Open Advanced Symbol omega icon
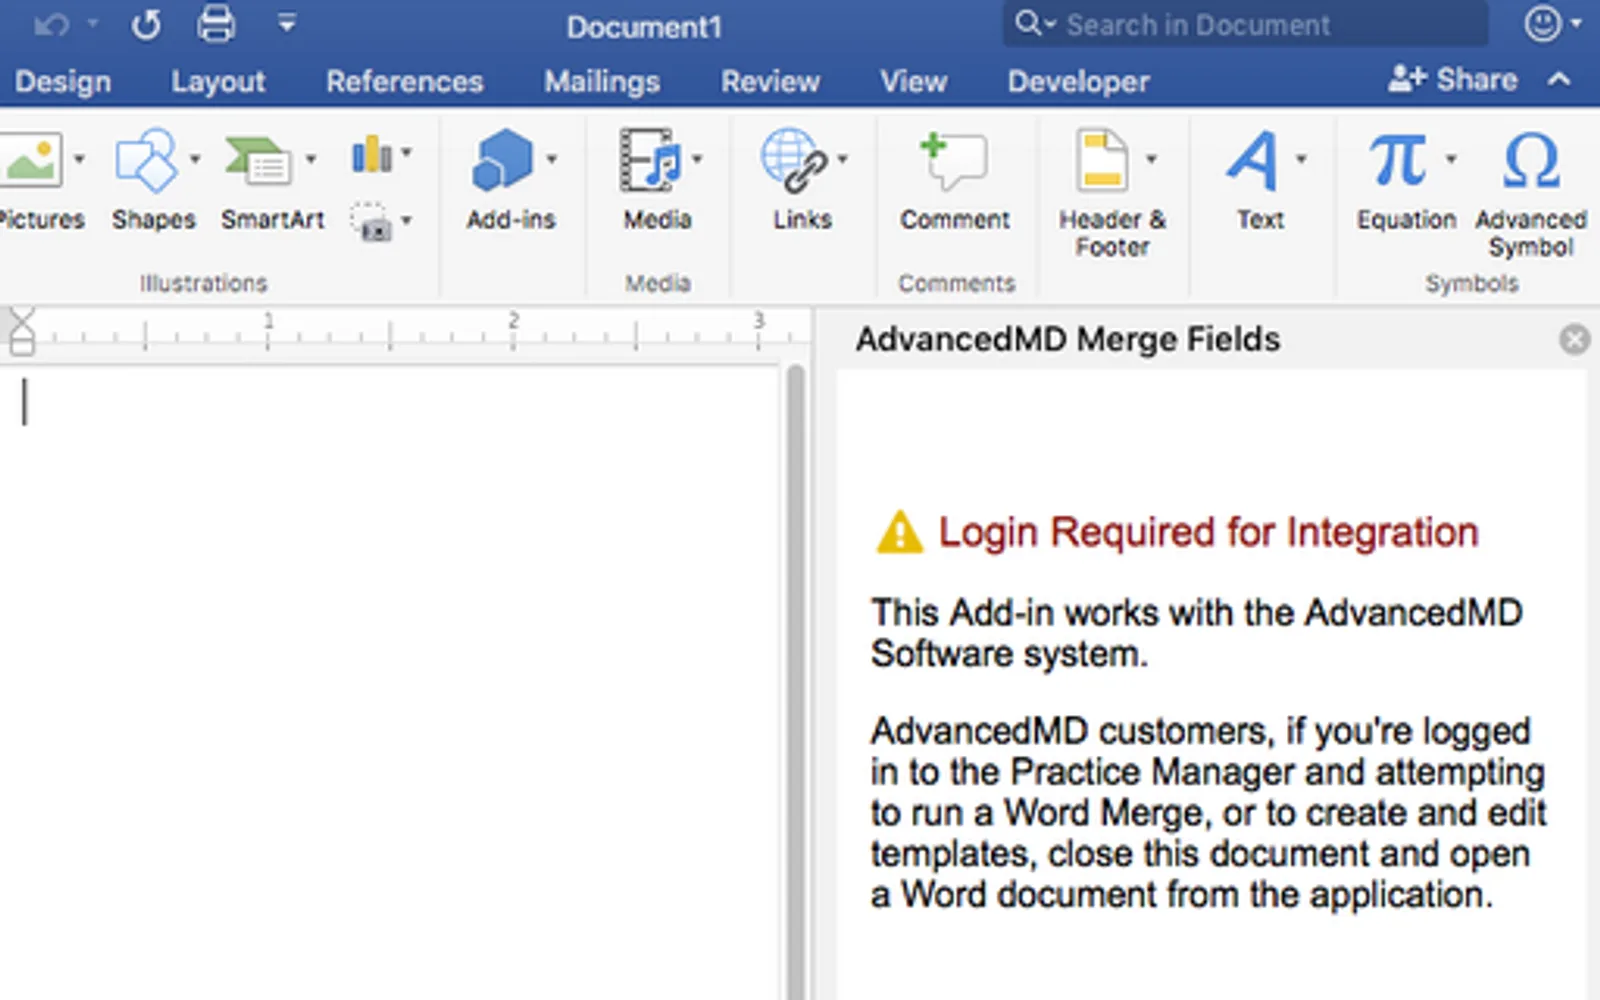This screenshot has width=1600, height=1000. pyautogui.click(x=1531, y=160)
